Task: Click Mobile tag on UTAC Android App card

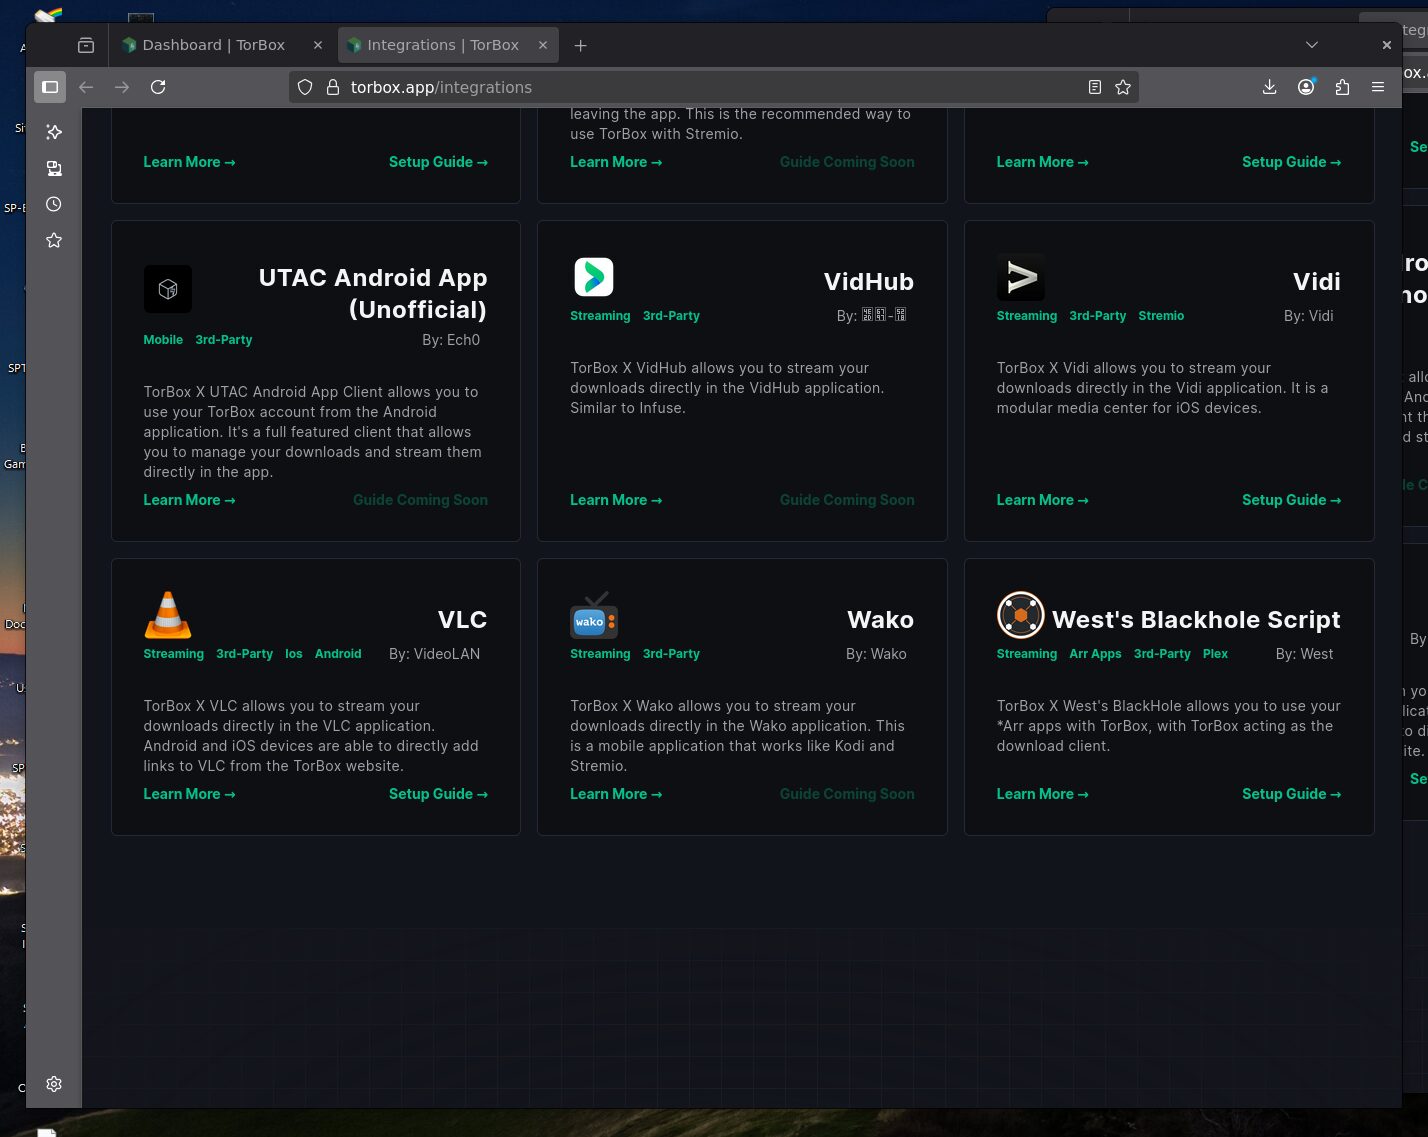Action: (163, 340)
